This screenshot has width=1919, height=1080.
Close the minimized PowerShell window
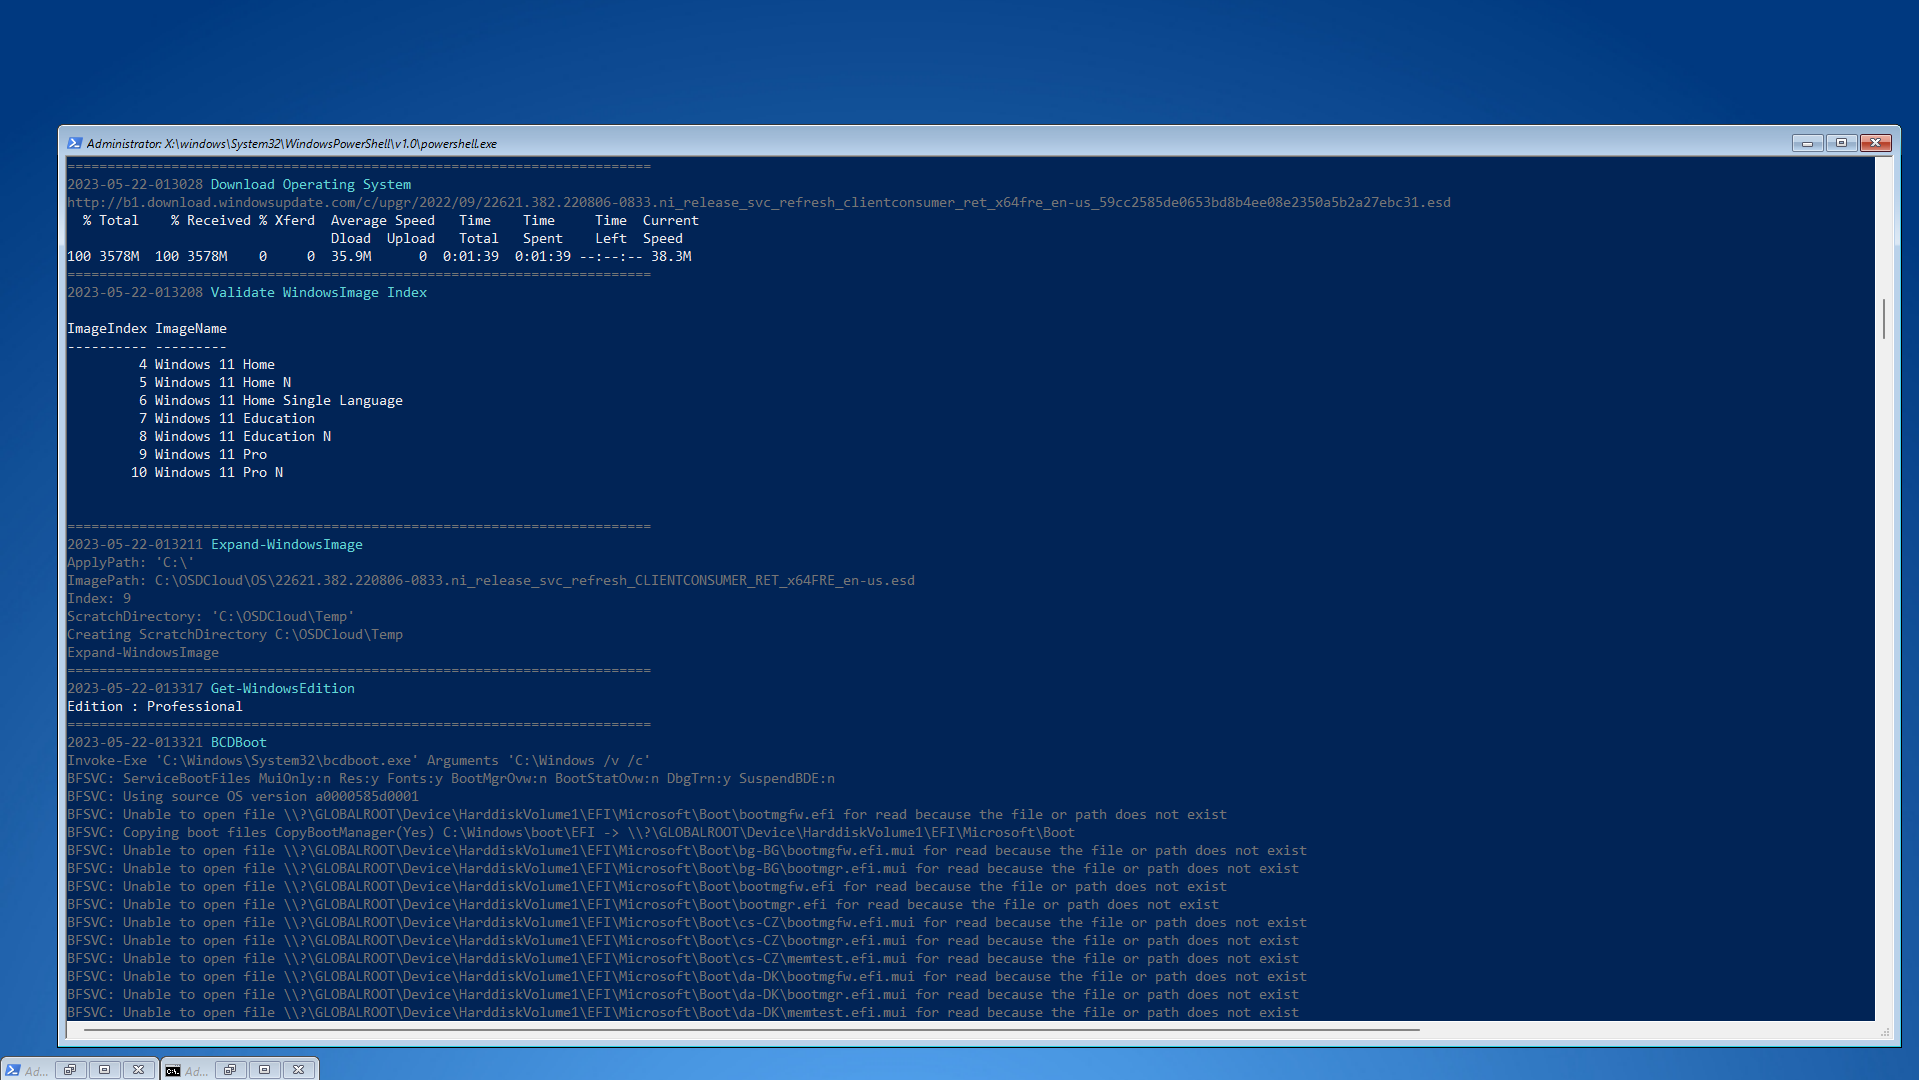click(139, 1070)
